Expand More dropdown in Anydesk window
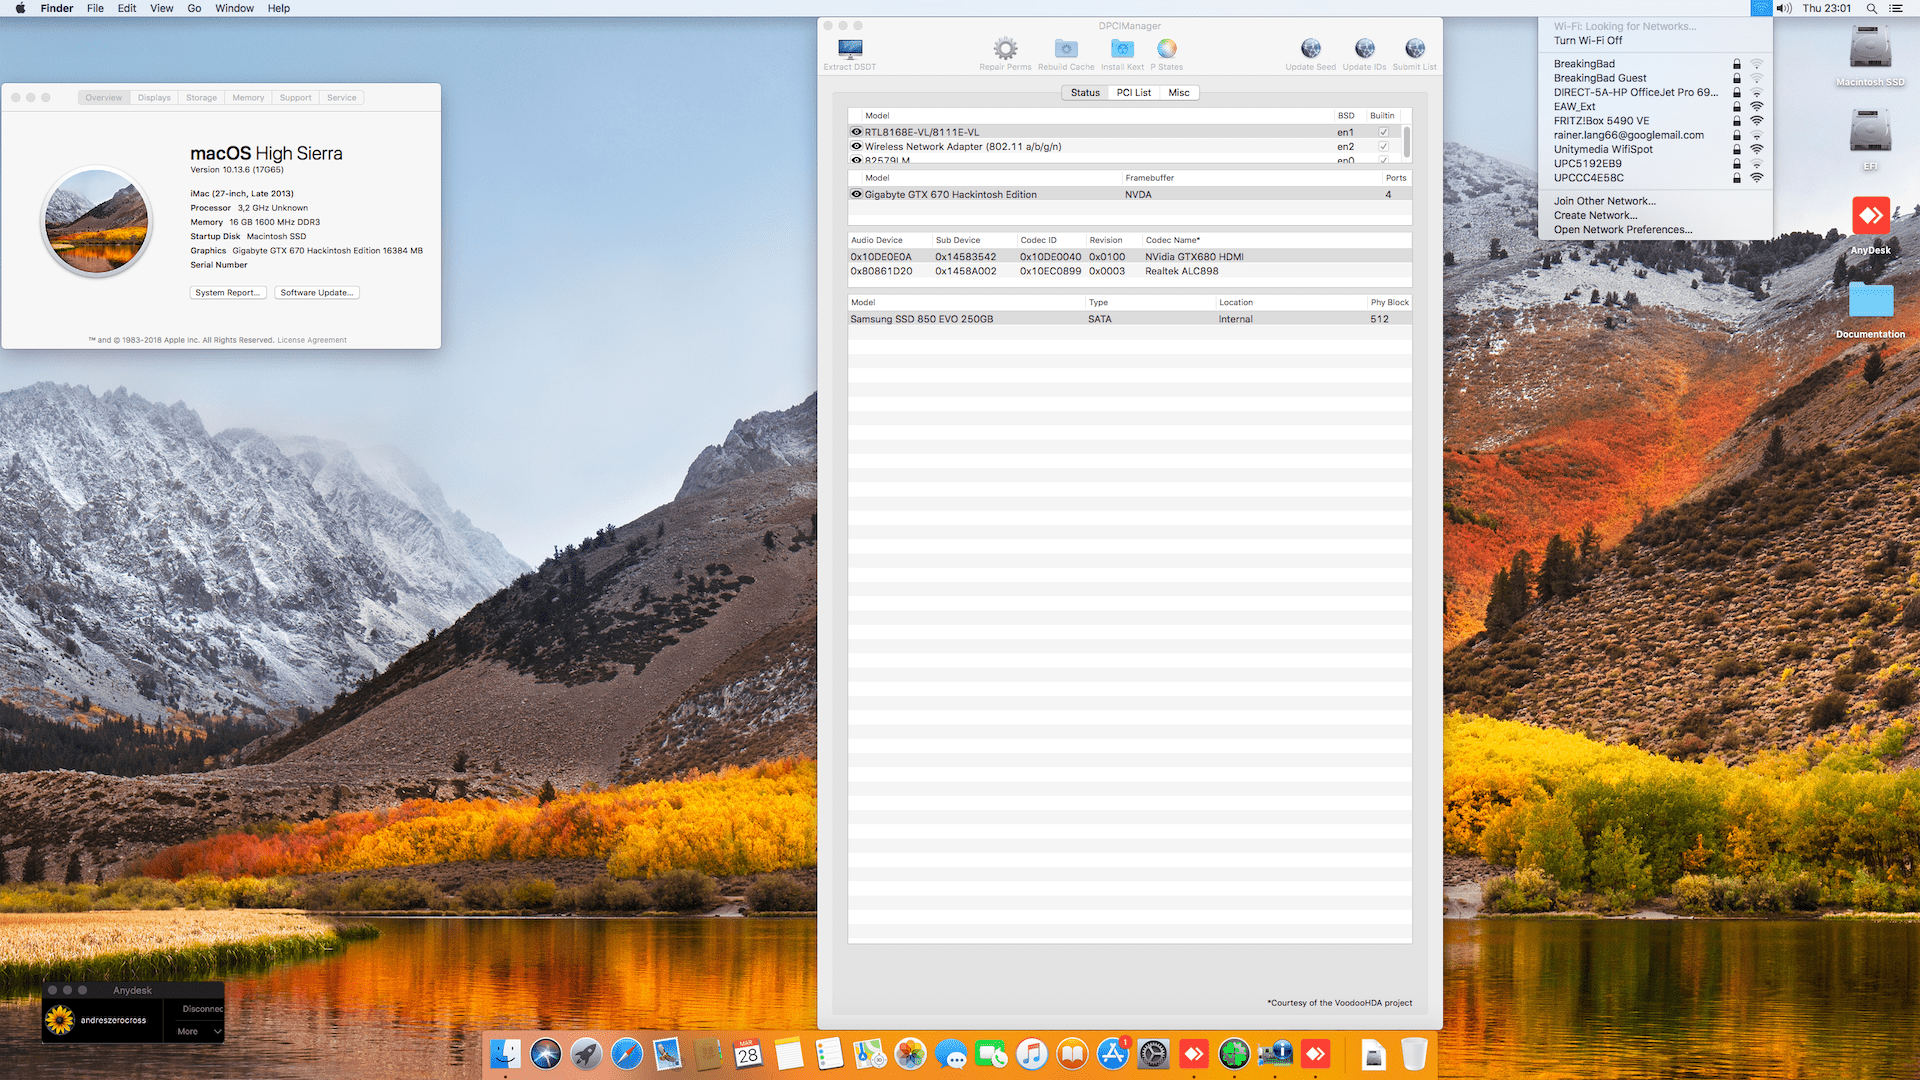Image resolution: width=1920 pixels, height=1080 pixels. pos(199,1031)
